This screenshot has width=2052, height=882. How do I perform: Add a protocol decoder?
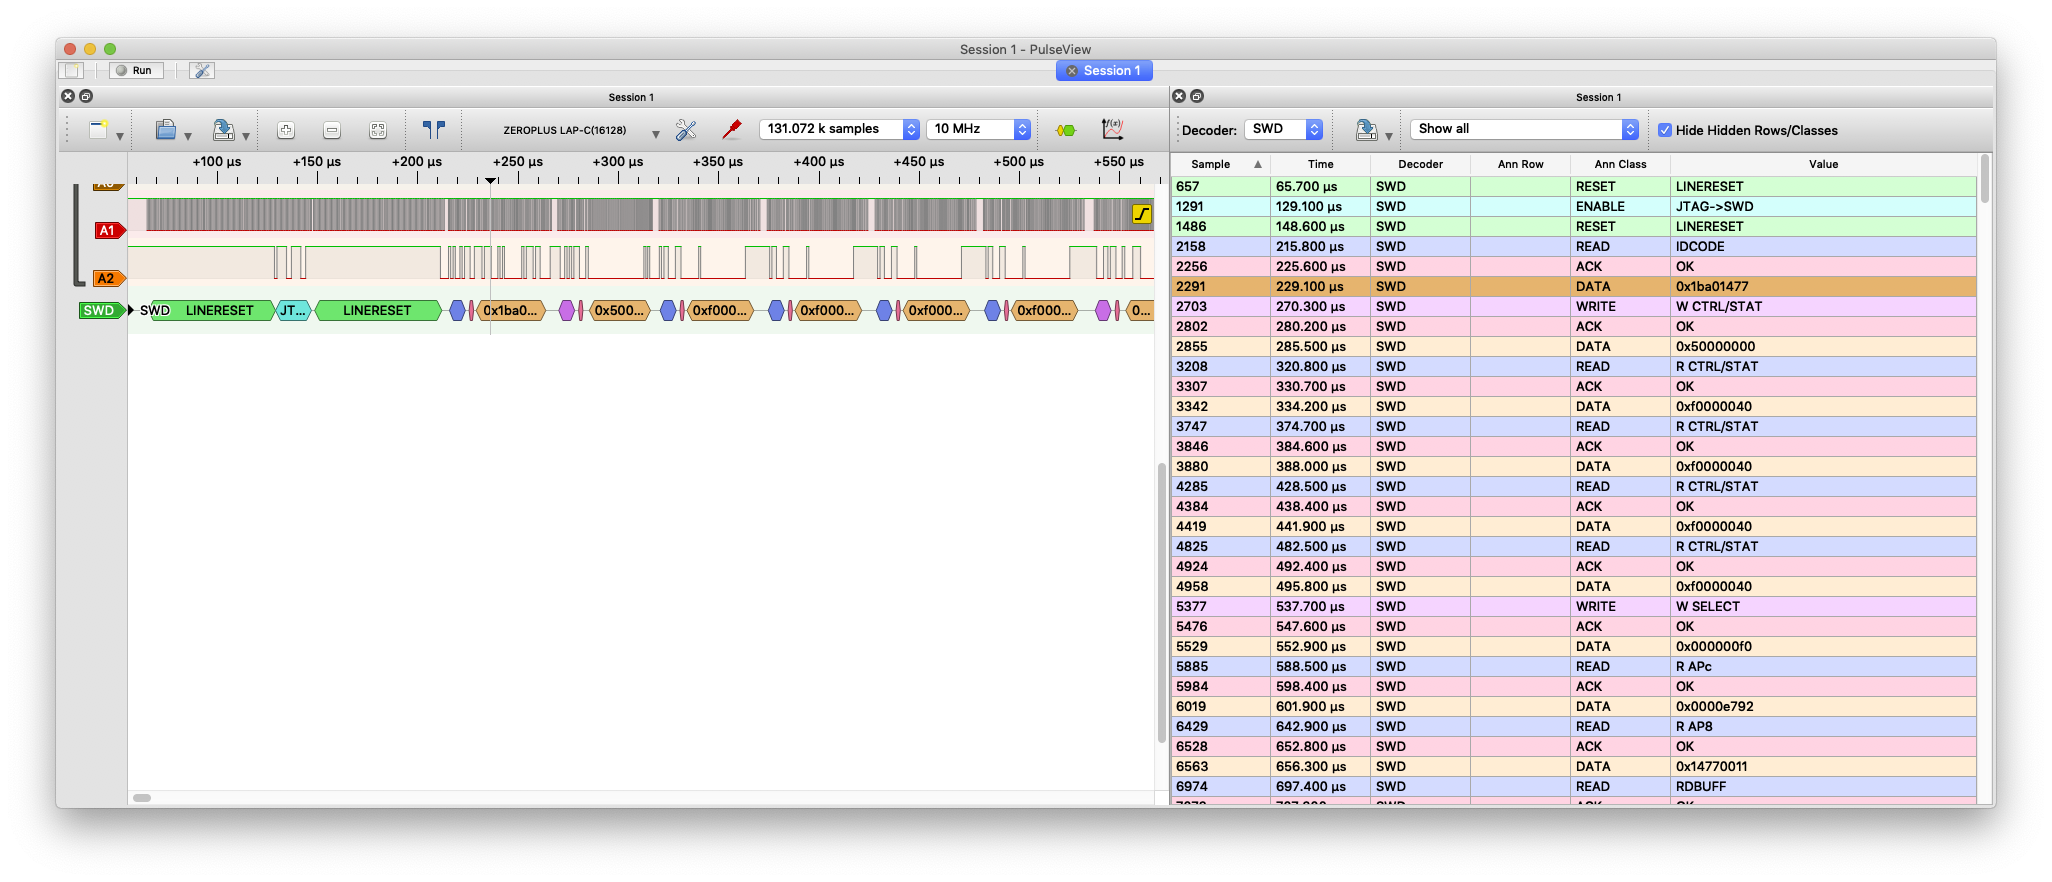point(1066,130)
